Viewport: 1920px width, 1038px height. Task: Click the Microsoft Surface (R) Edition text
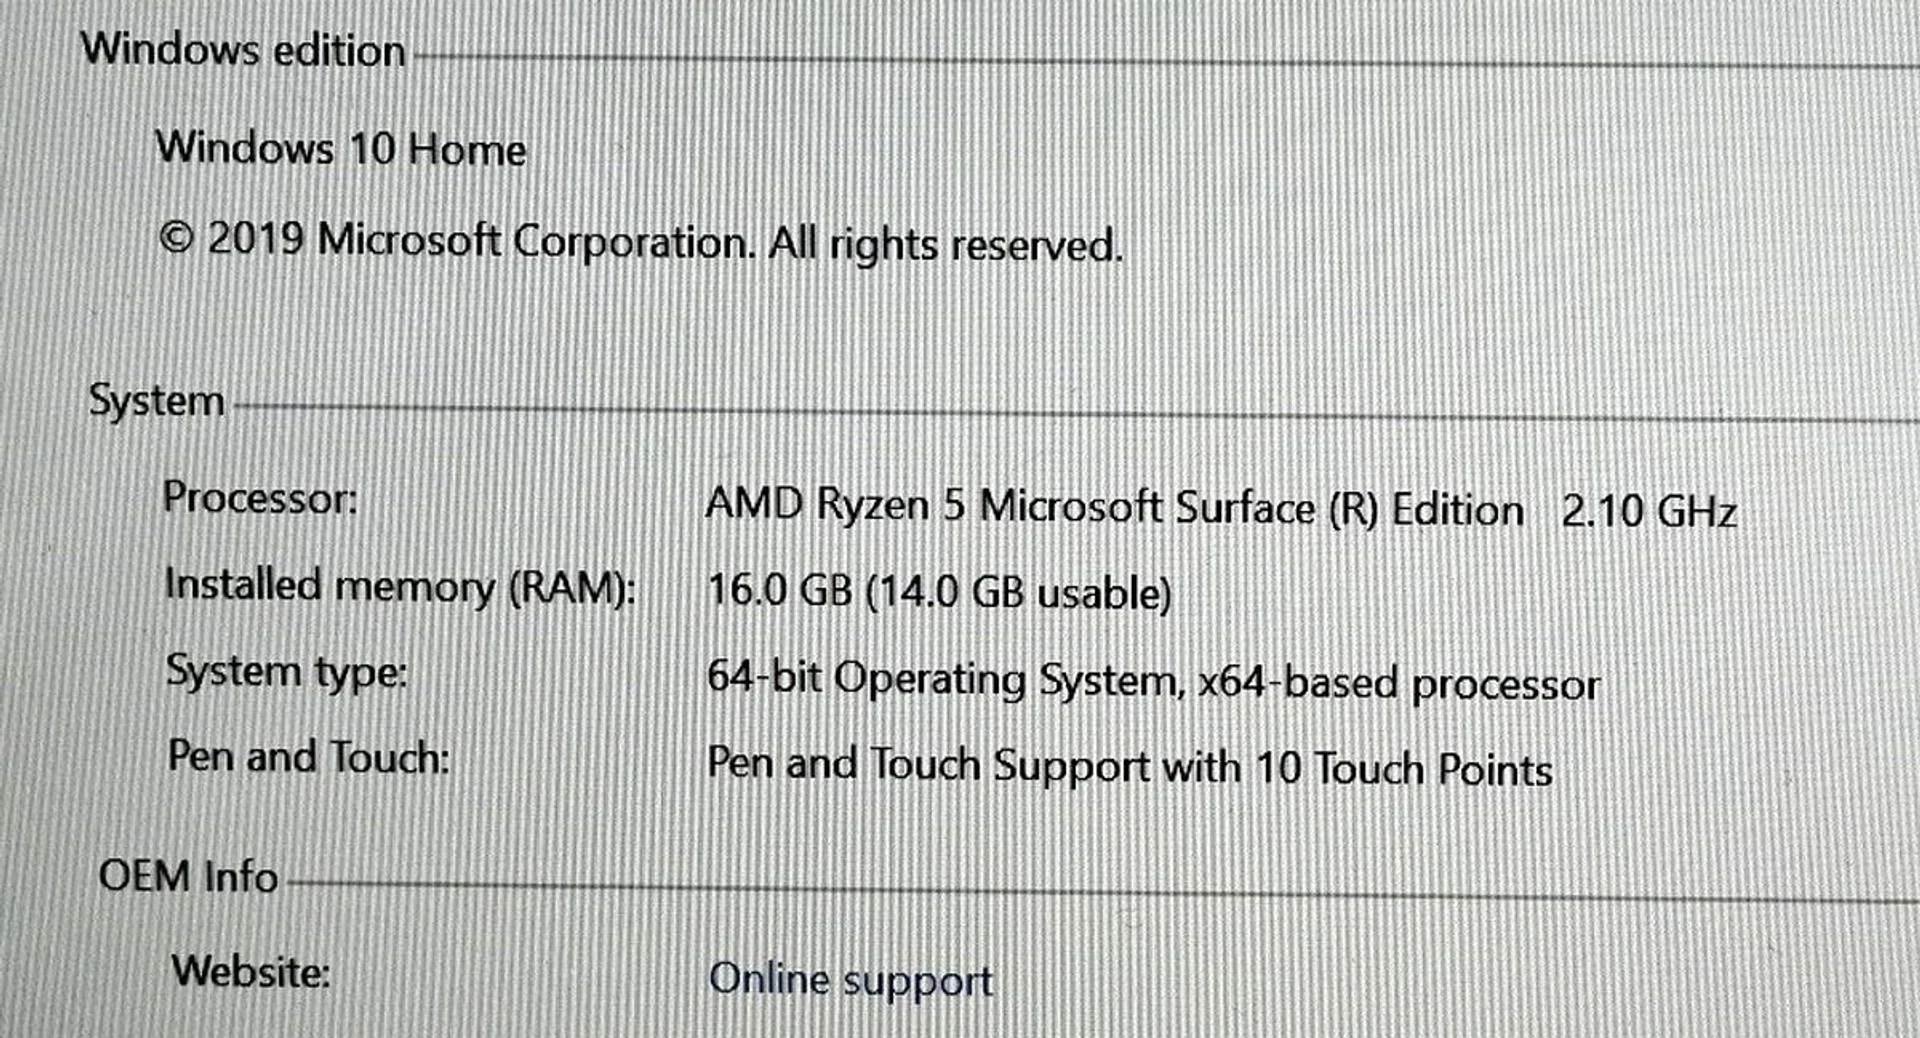point(1251,509)
